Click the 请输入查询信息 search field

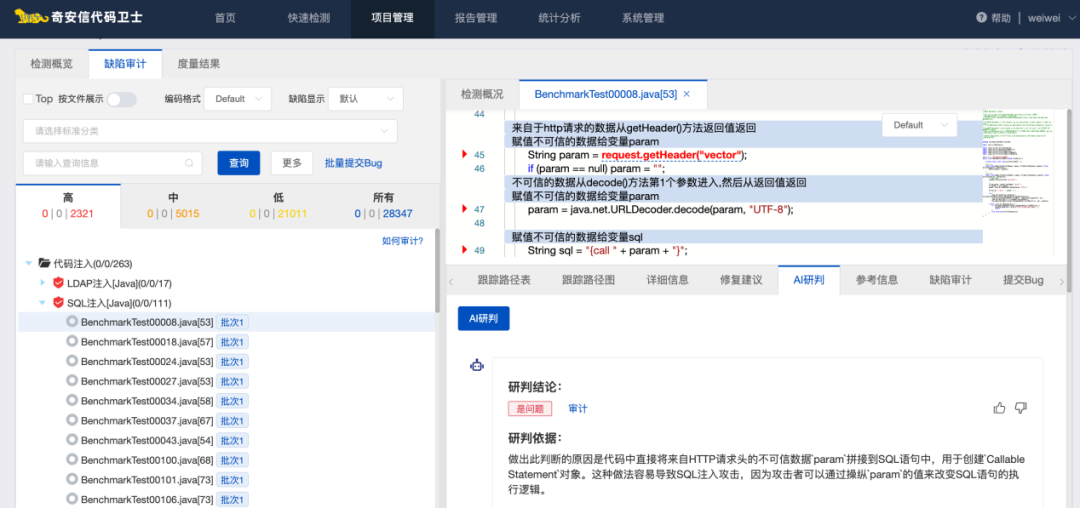[105, 163]
